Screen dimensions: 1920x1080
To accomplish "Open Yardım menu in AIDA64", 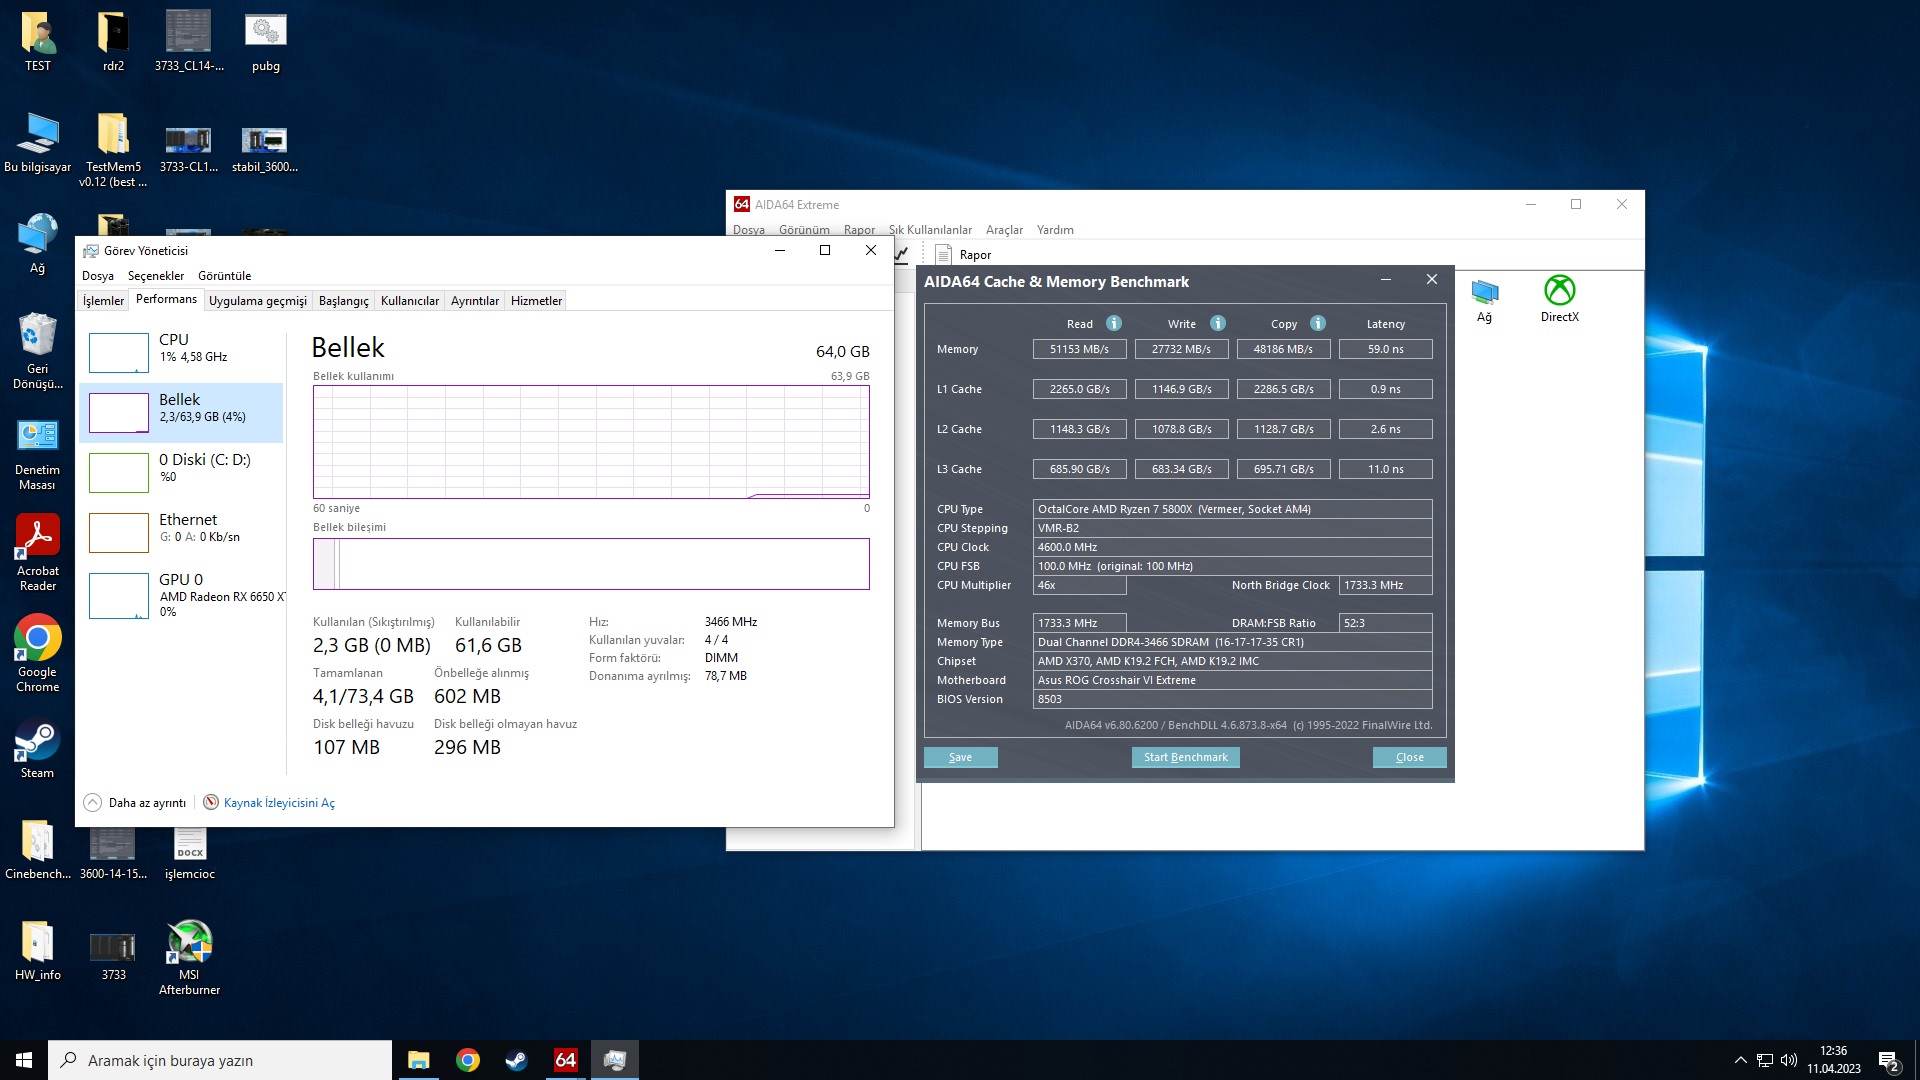I will click(1055, 230).
